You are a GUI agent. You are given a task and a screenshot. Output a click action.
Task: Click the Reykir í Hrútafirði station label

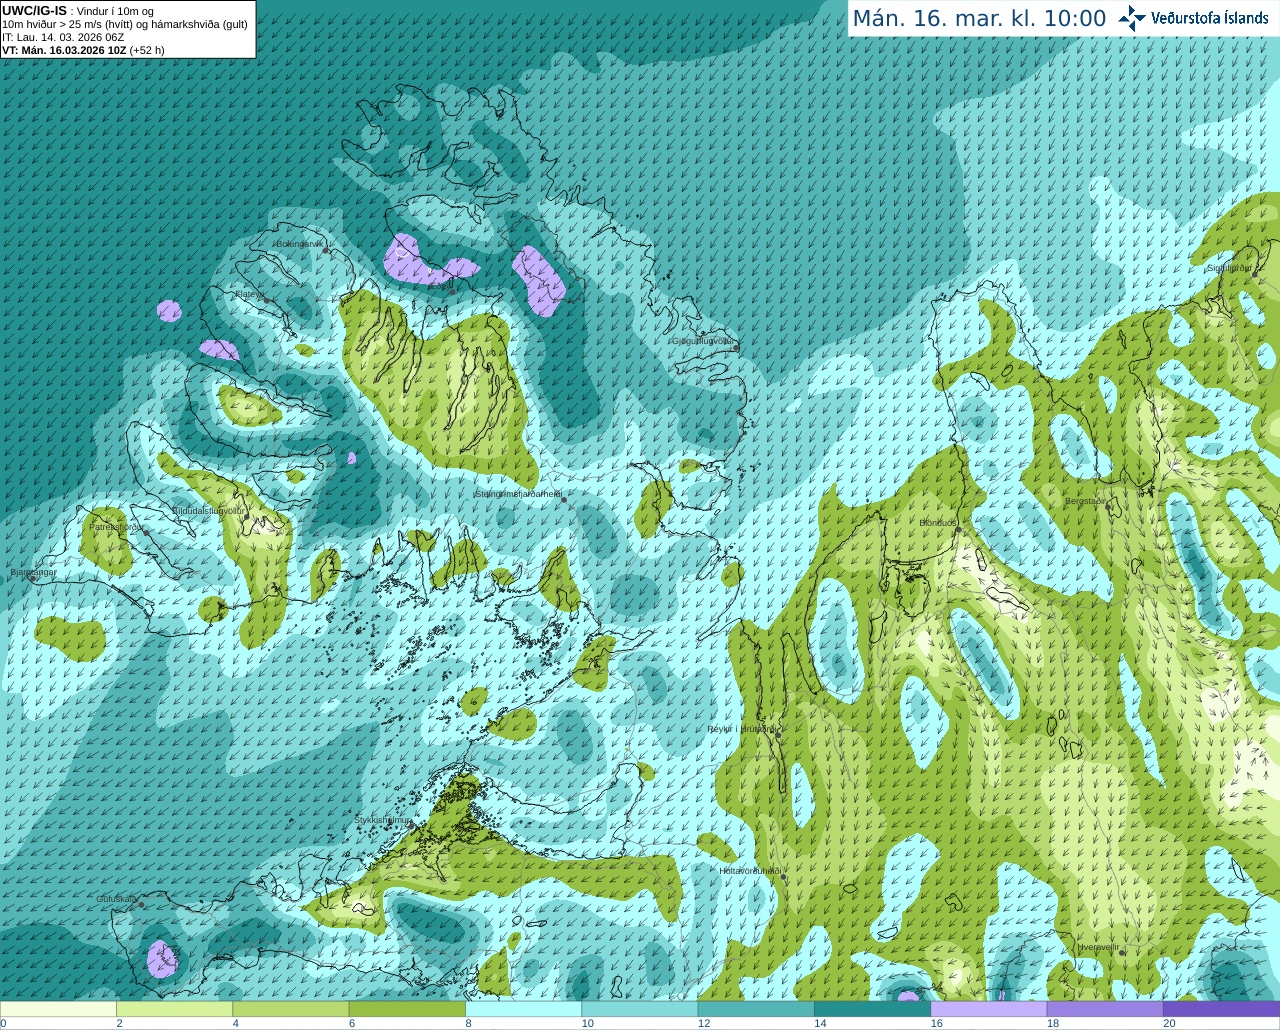tap(741, 729)
